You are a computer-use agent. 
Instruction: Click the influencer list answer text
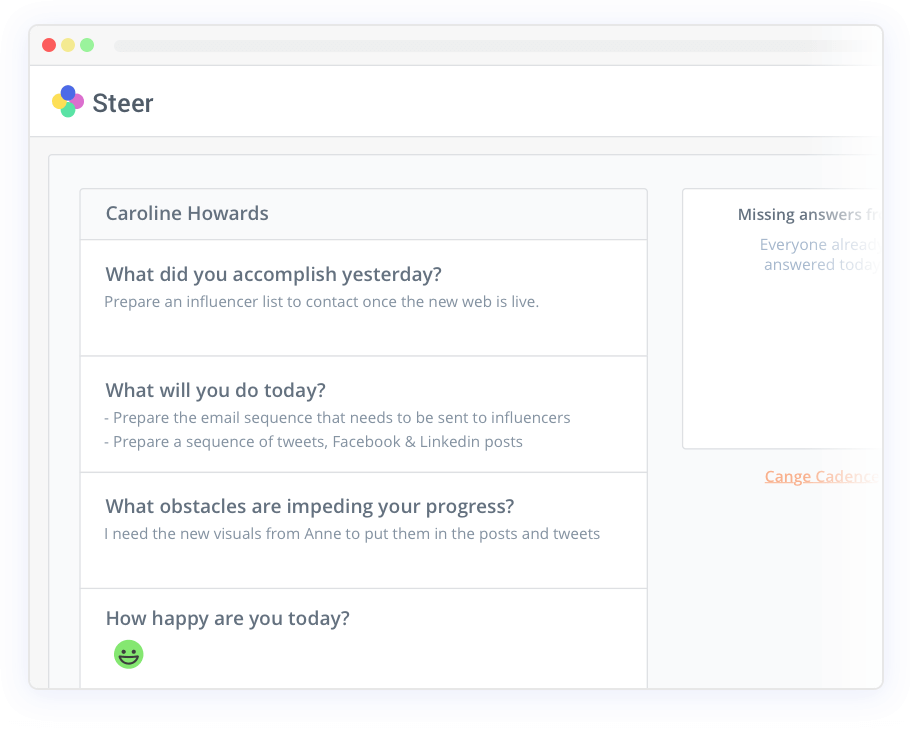pyautogui.click(x=322, y=302)
